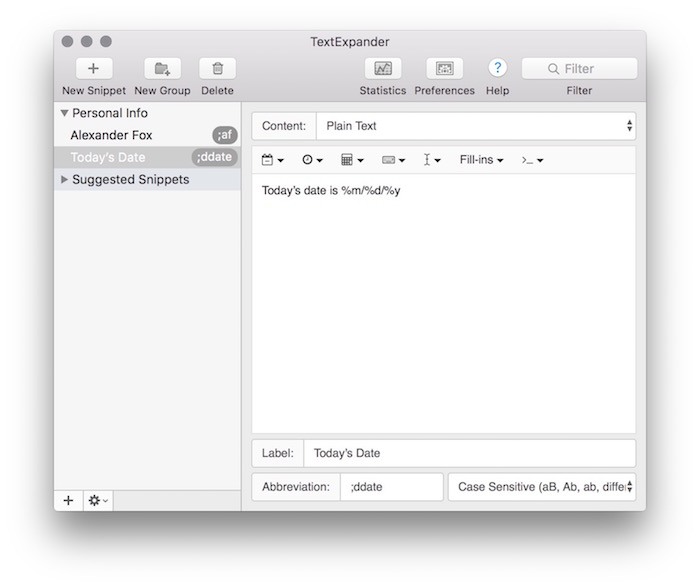Open the Content type Plain Text dropdown

pos(476,126)
